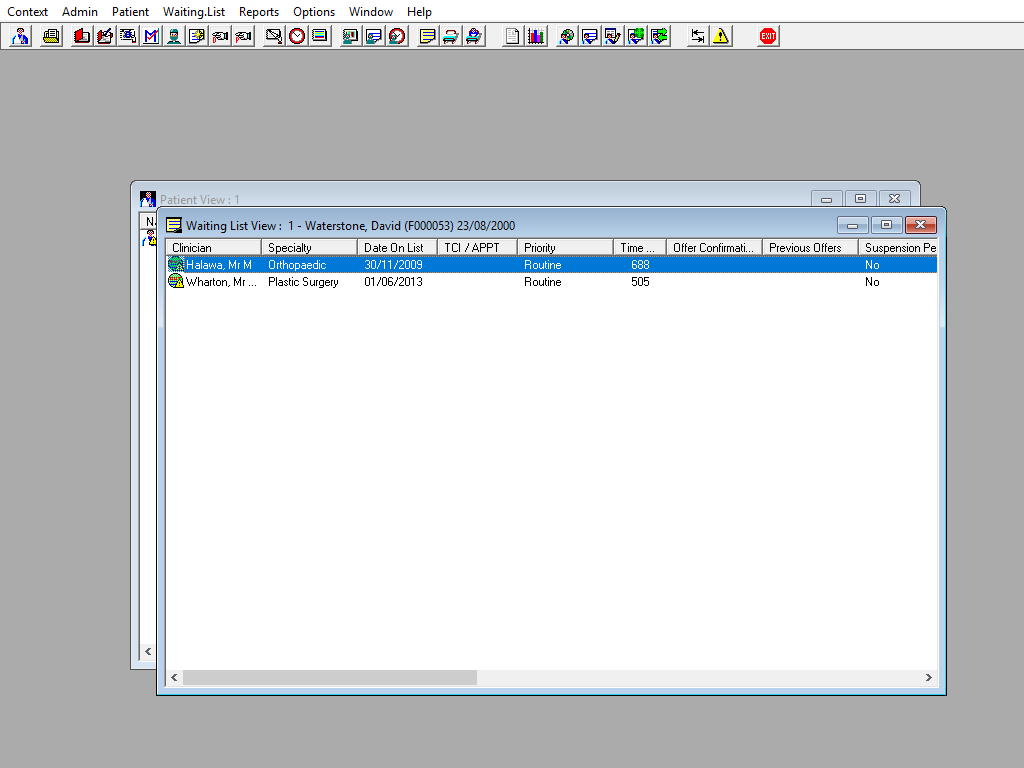1024x768 pixels.
Task: Click the red clock toolbar icon
Action: tap(297, 36)
